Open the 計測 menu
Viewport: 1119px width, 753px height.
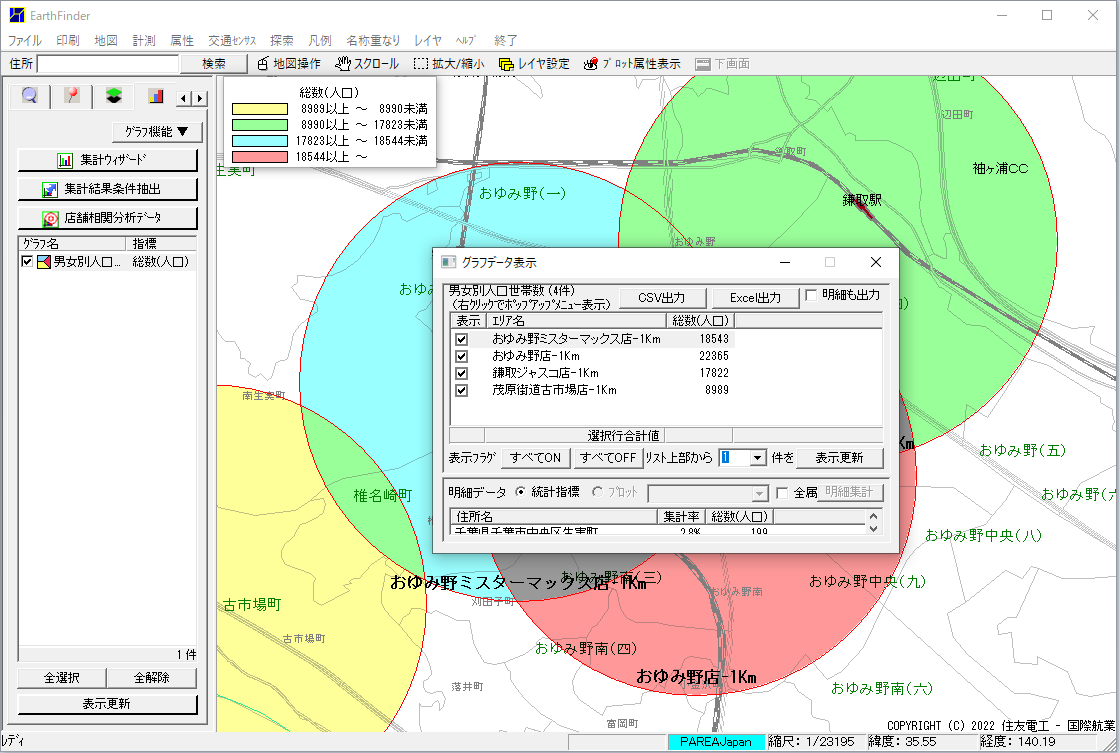pyautogui.click(x=143, y=41)
